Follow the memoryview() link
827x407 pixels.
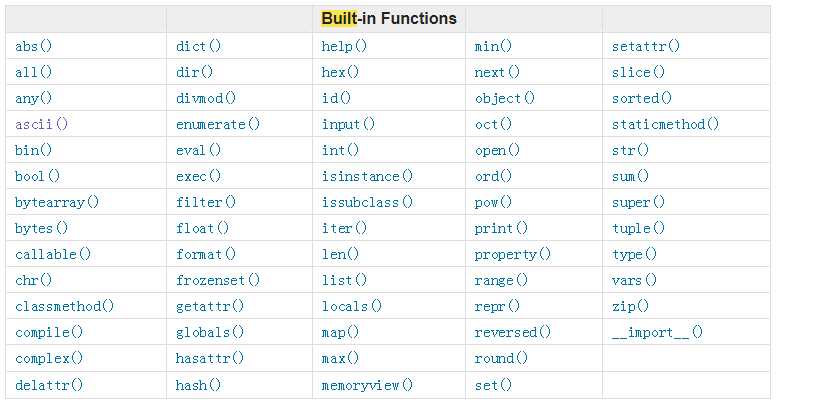pyautogui.click(x=368, y=385)
